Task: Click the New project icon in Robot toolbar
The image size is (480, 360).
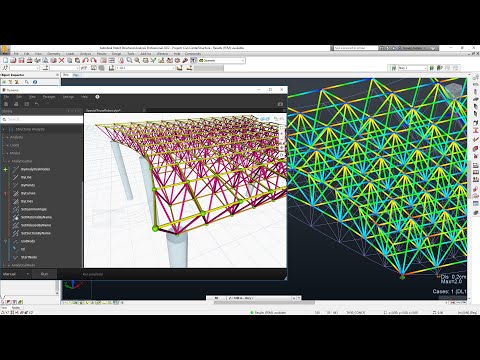Action: [x=5, y=60]
